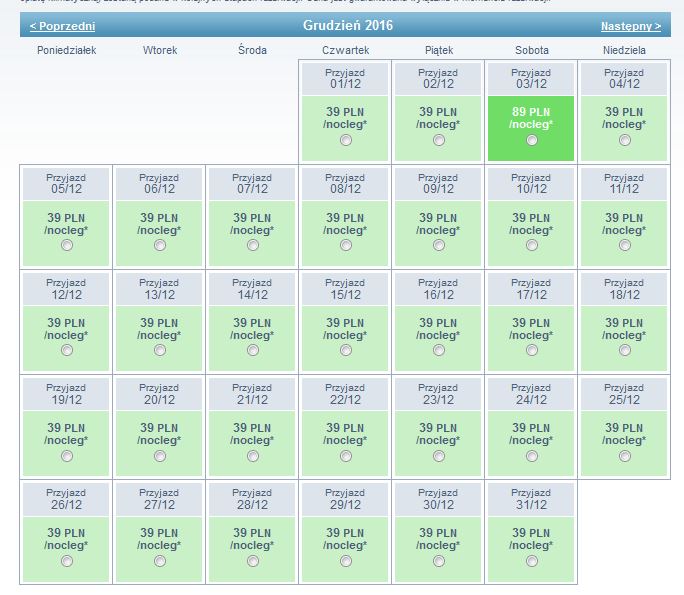
Task: Select arrival radio button for 01/12
Action: click(x=346, y=140)
